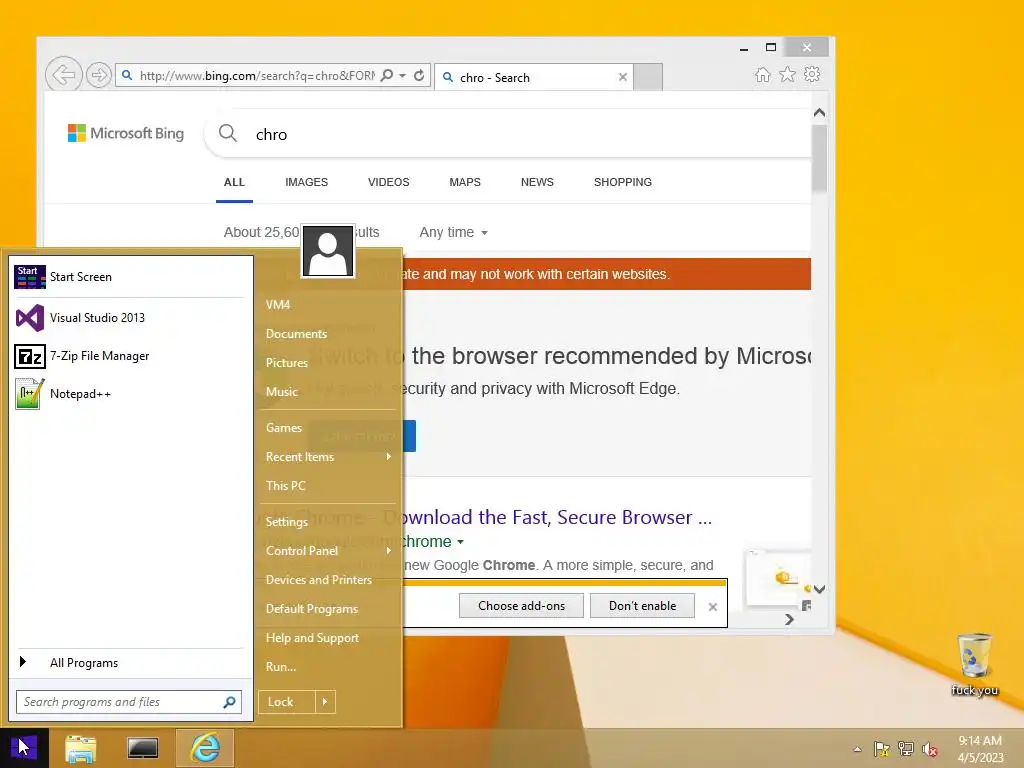Refresh the Bing page
The height and width of the screenshot is (768, 1024).
point(419,76)
